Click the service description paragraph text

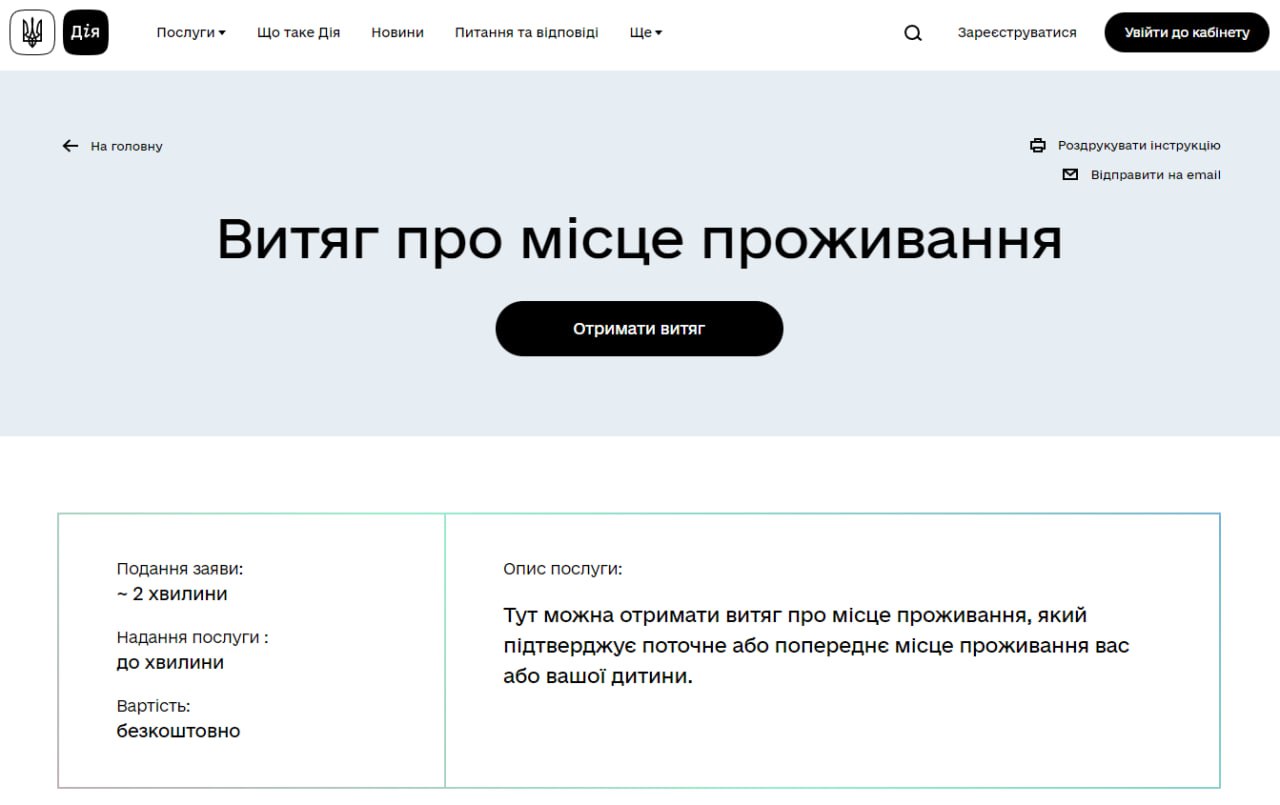tap(816, 645)
